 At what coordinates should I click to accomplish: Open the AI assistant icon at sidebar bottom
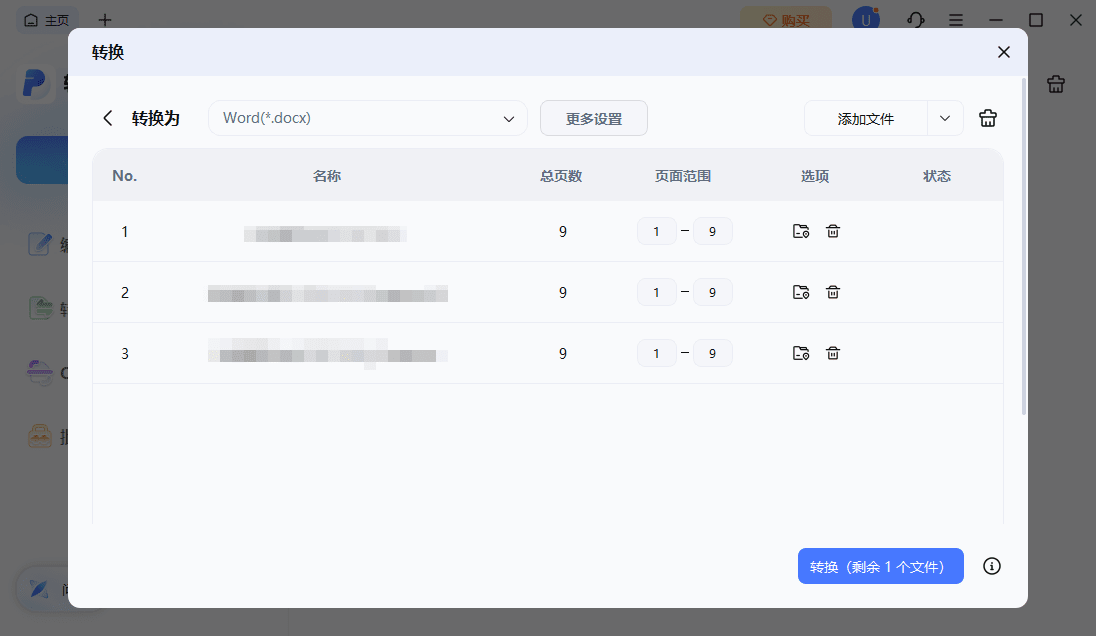coord(39,589)
